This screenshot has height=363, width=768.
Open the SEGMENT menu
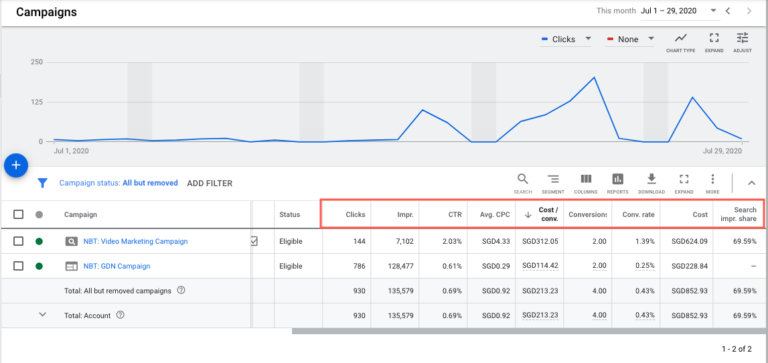(553, 184)
